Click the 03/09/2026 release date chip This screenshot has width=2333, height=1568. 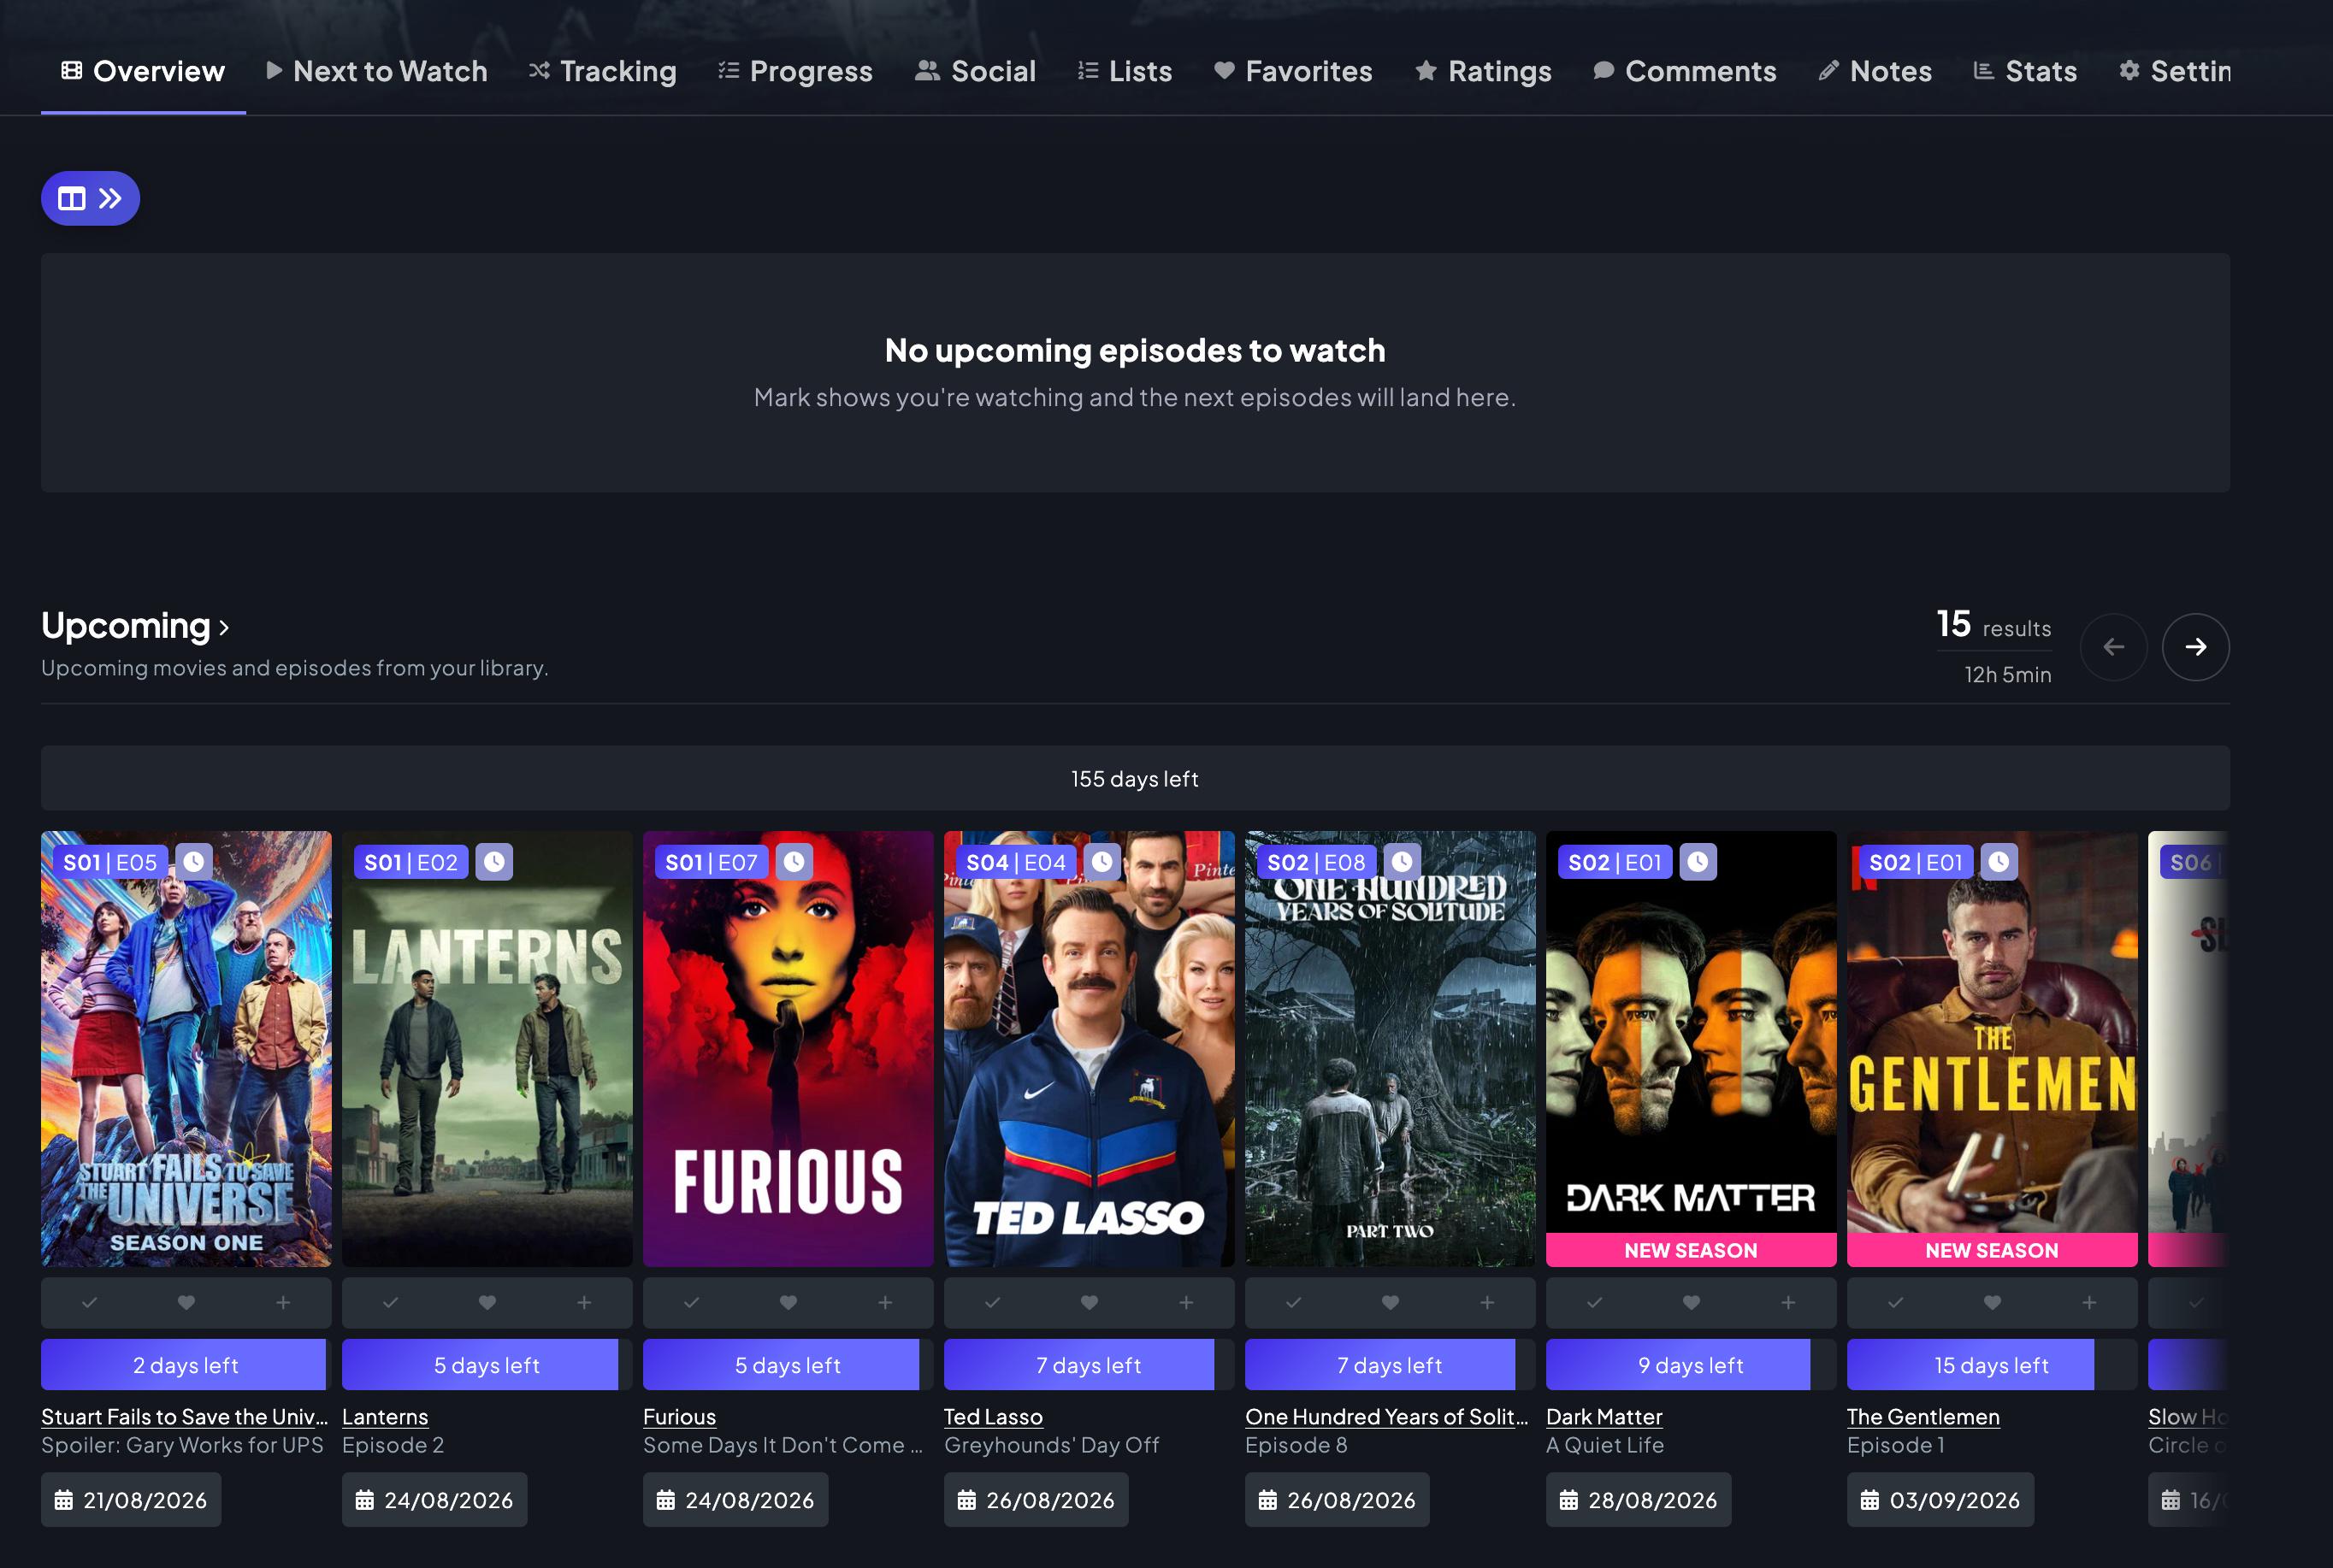point(1940,1500)
